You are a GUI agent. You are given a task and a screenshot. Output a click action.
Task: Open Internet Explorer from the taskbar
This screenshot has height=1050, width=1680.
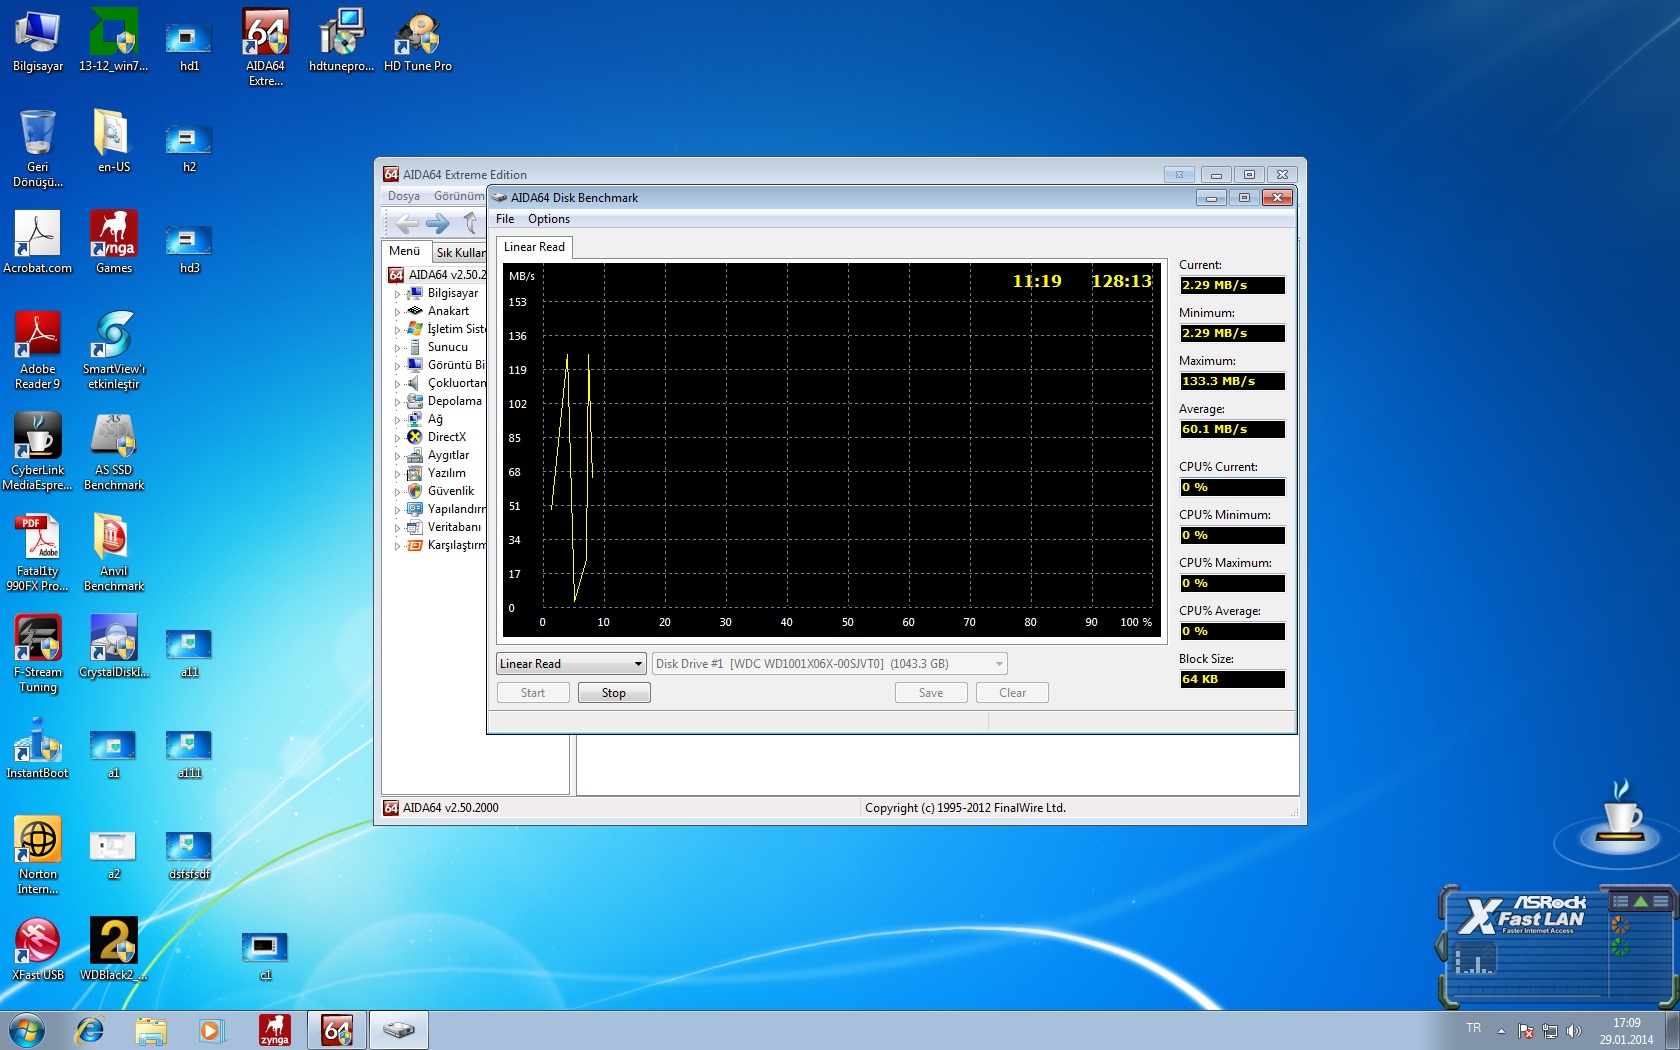[x=90, y=1030]
